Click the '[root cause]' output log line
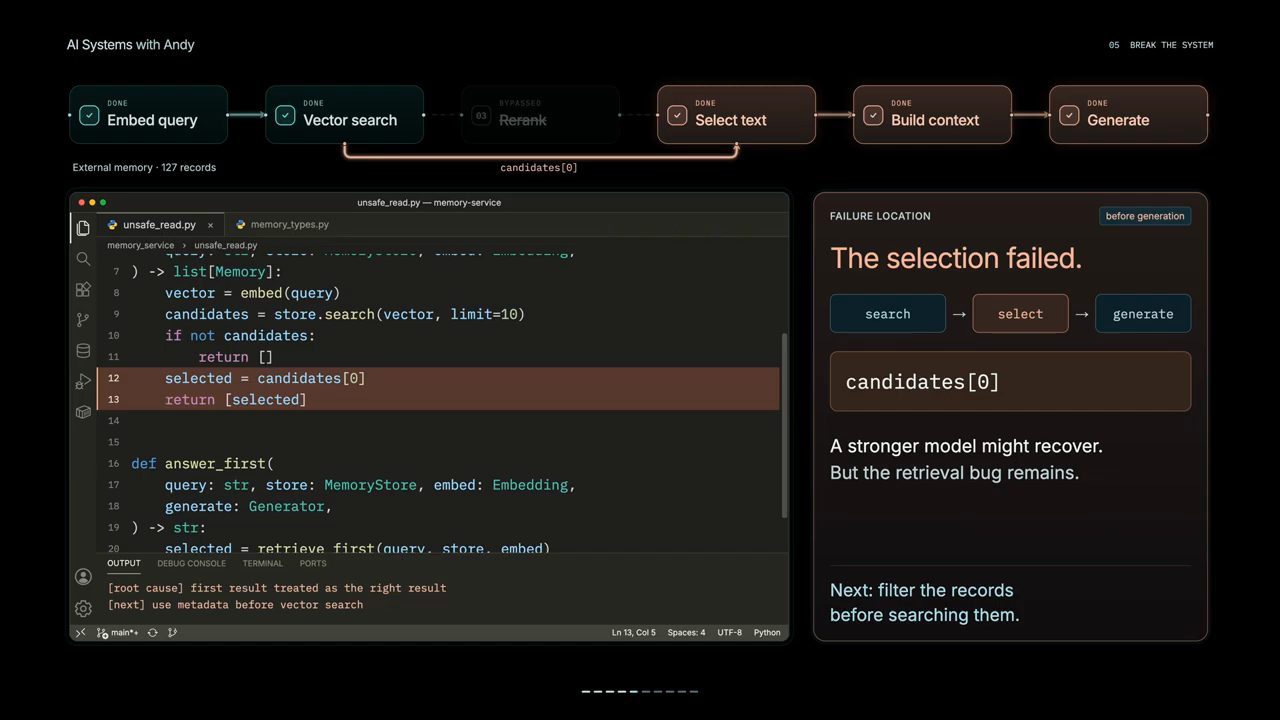The height and width of the screenshot is (720, 1280). (277, 588)
